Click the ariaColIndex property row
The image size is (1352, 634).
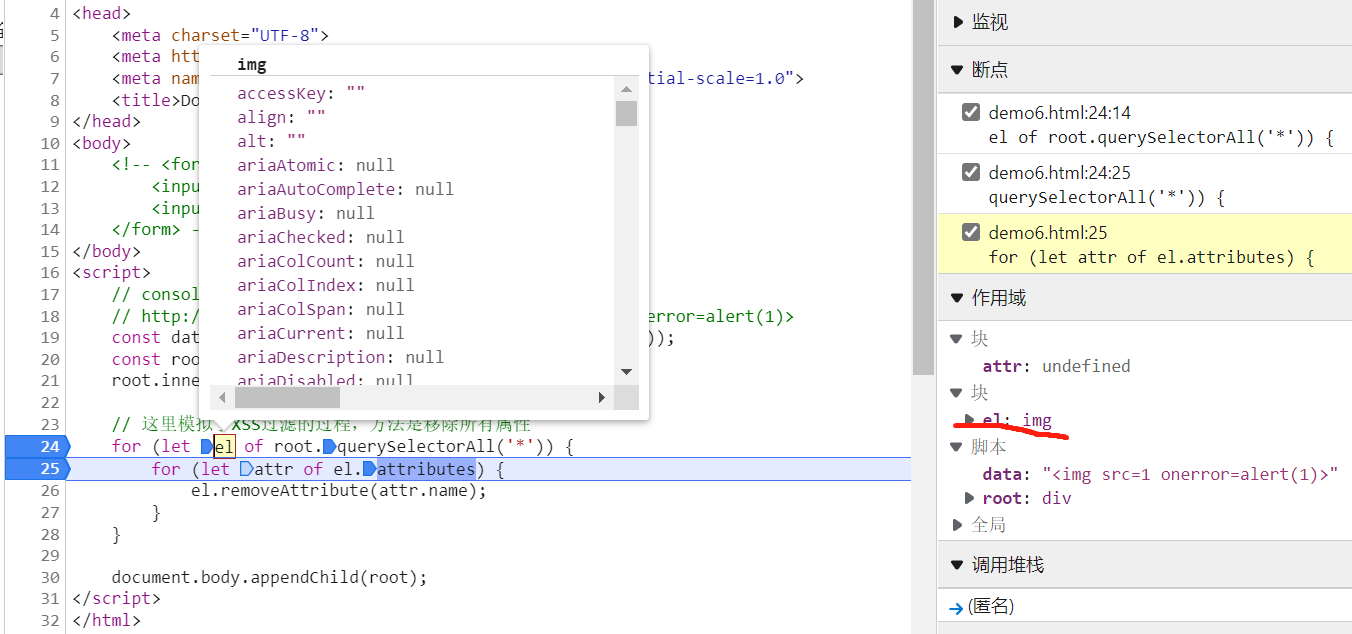pyautogui.click(x=326, y=285)
